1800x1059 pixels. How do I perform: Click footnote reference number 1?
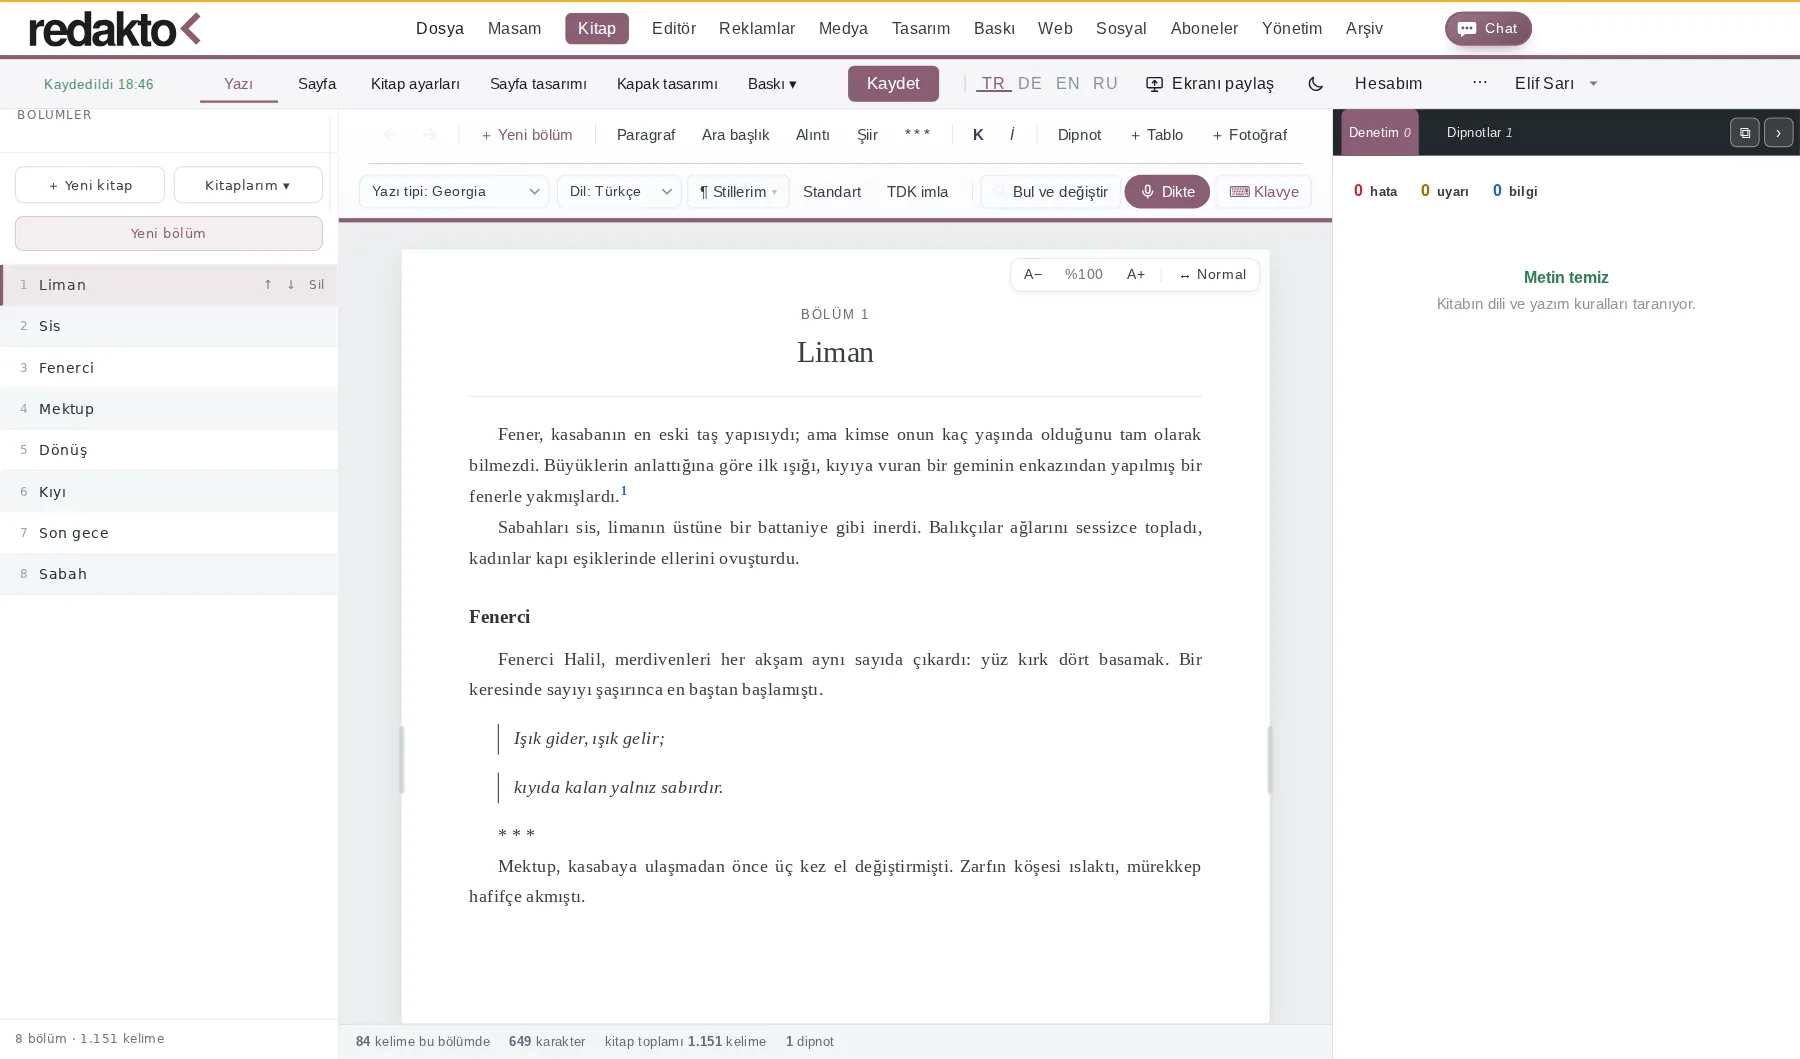pos(624,490)
